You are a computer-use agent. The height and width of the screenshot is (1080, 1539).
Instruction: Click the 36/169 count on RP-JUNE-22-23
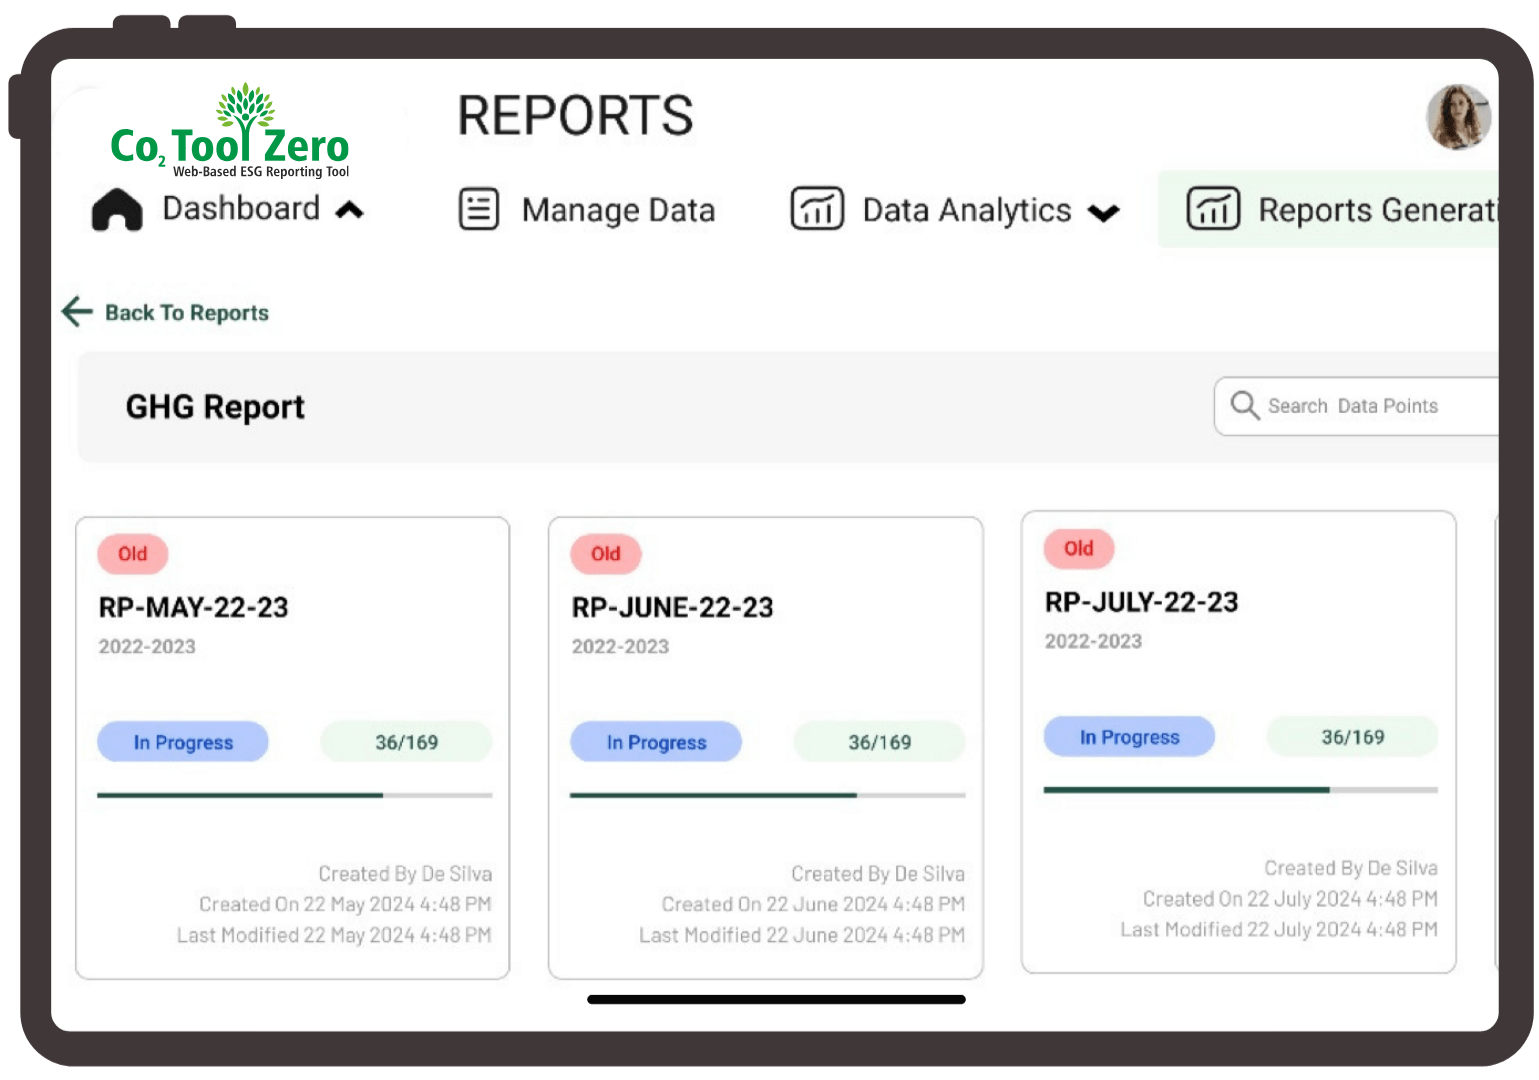pos(880,742)
